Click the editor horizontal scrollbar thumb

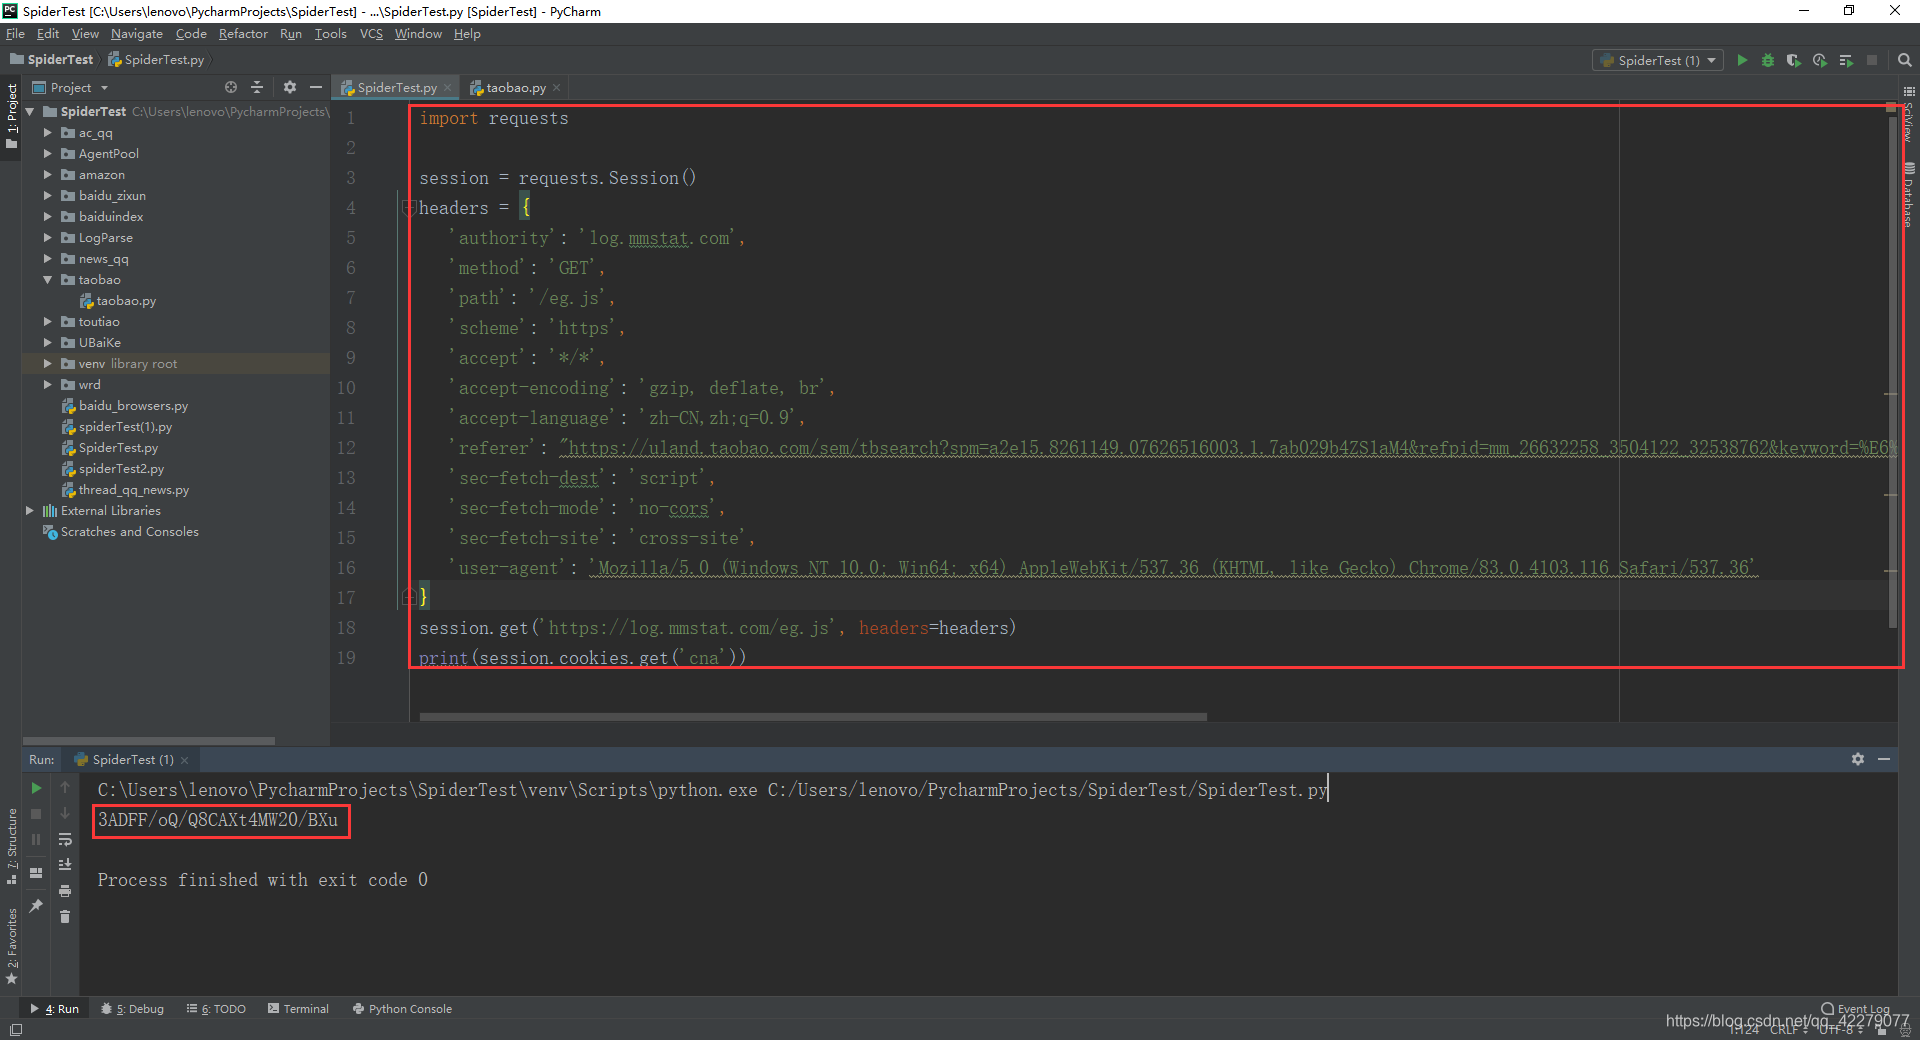coord(813,716)
